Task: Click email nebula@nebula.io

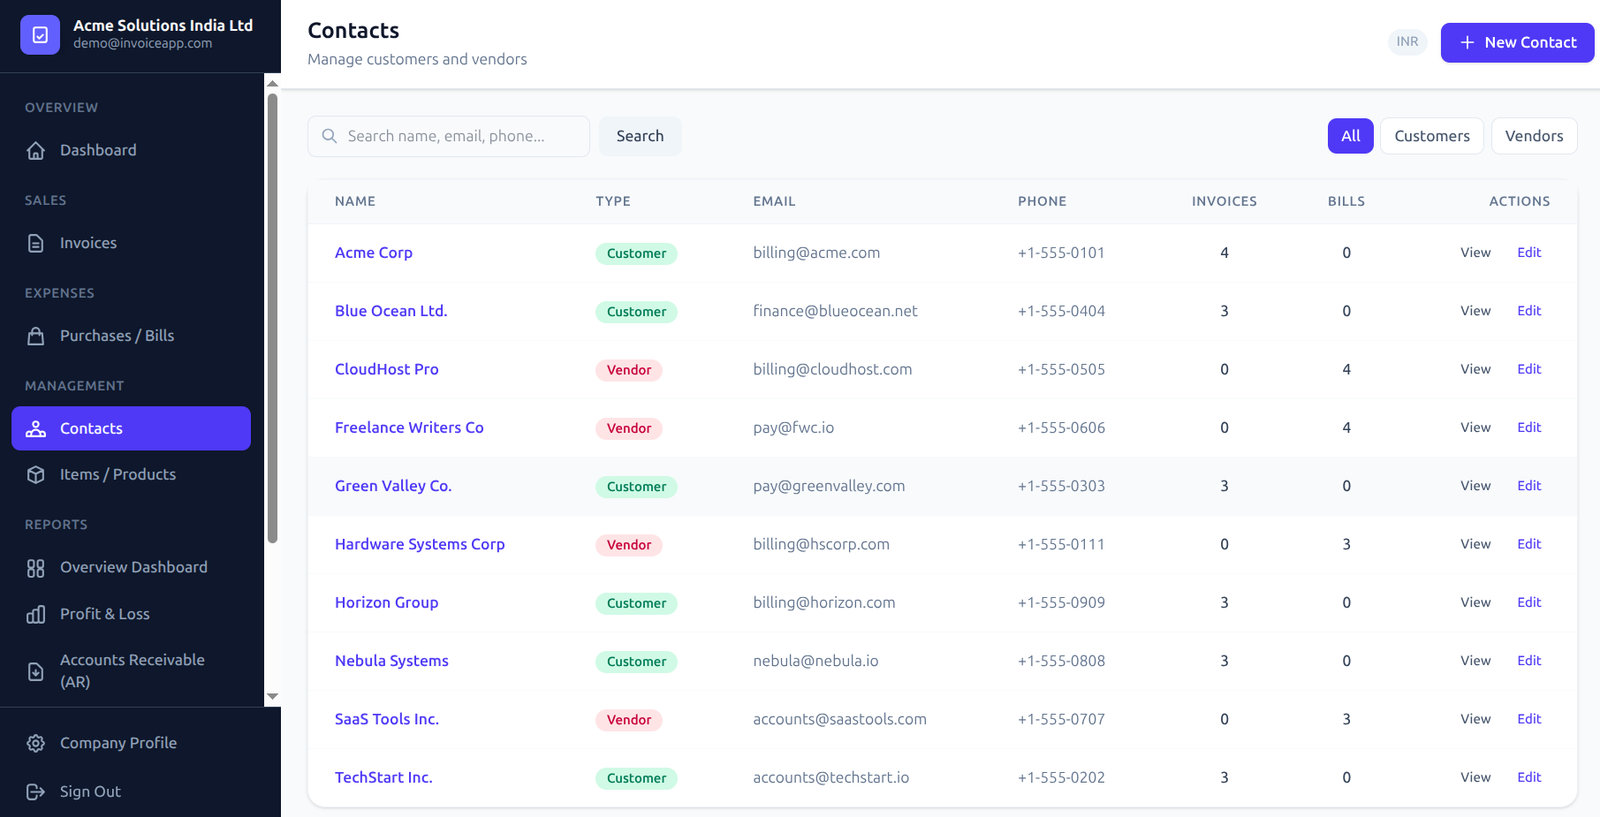Action: pyautogui.click(x=816, y=661)
